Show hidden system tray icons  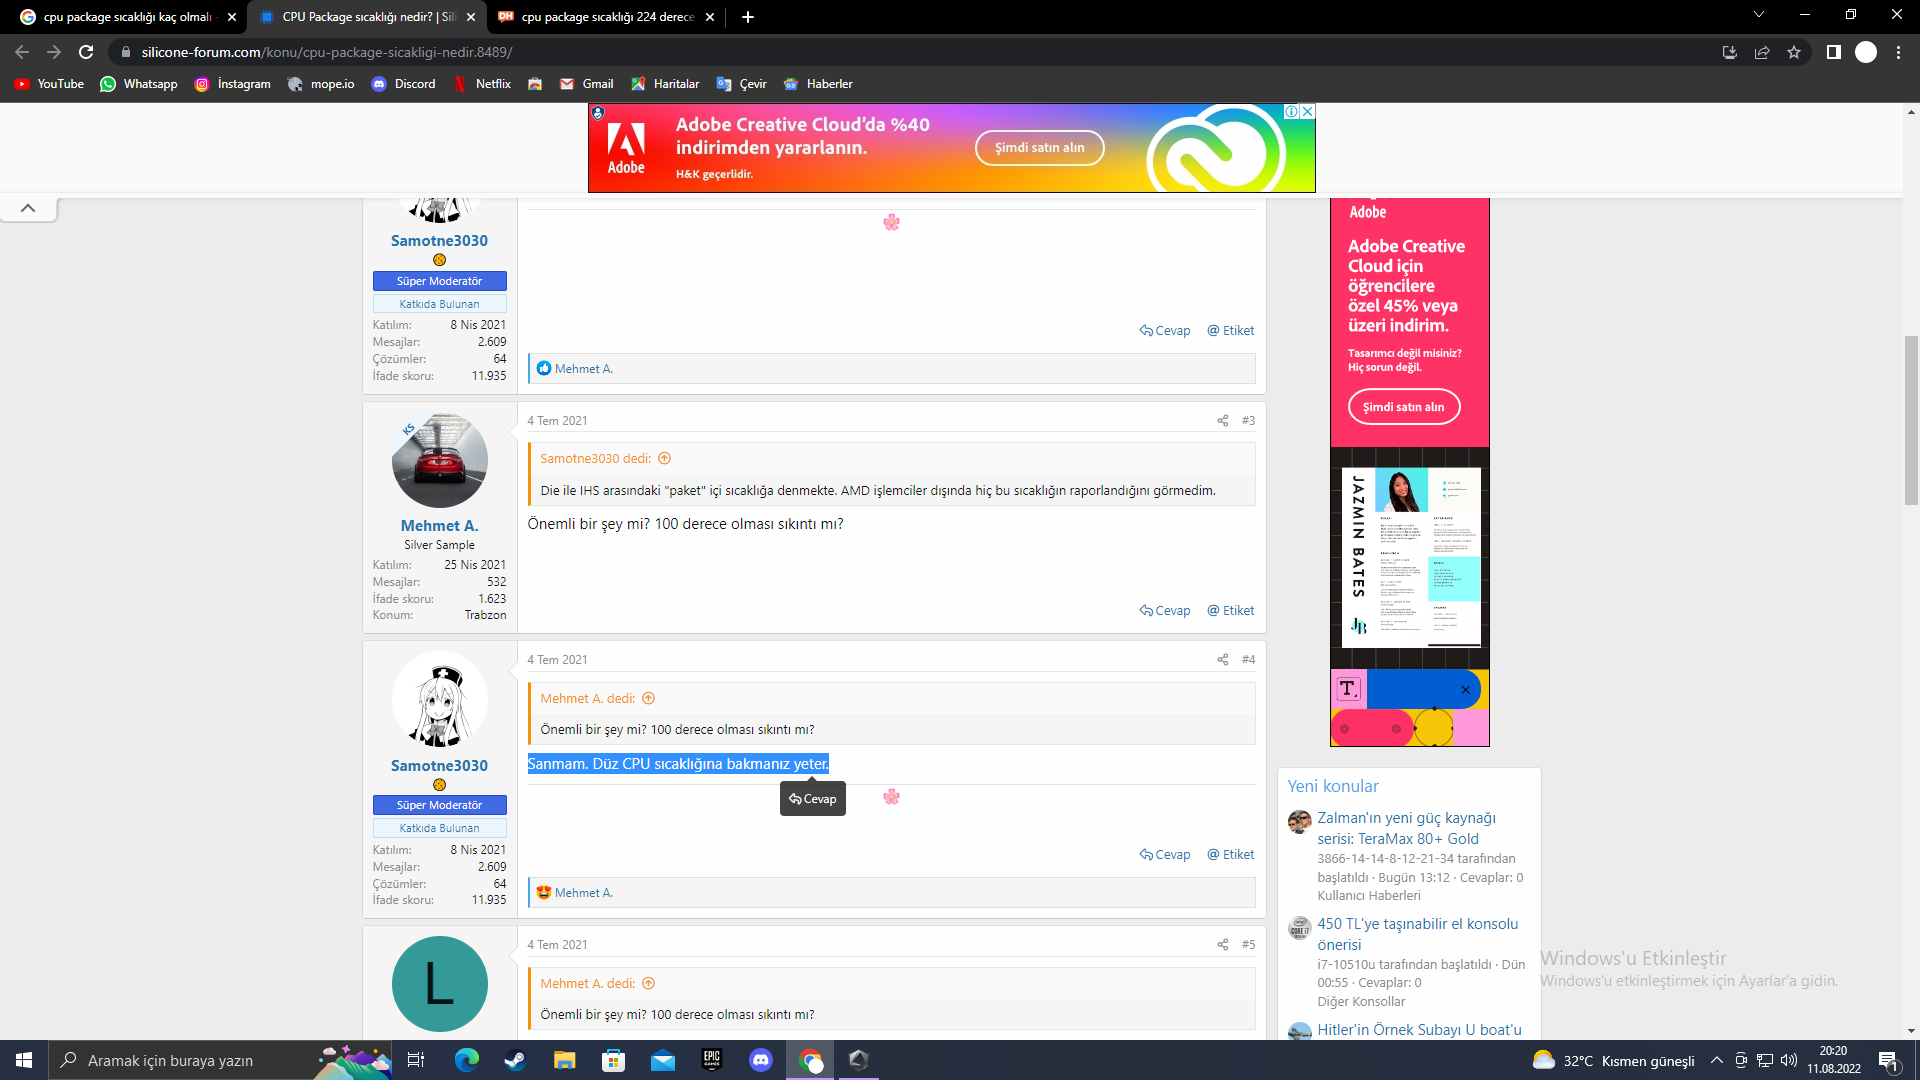1716,1060
